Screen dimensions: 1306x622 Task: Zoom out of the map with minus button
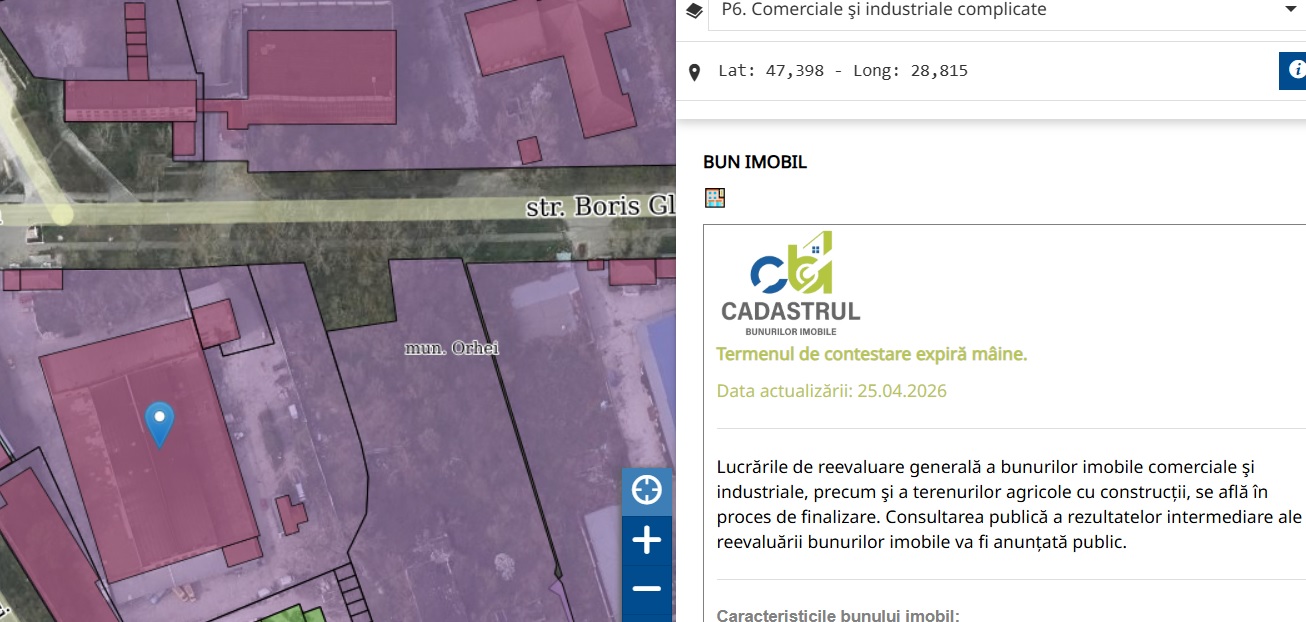[x=647, y=589]
